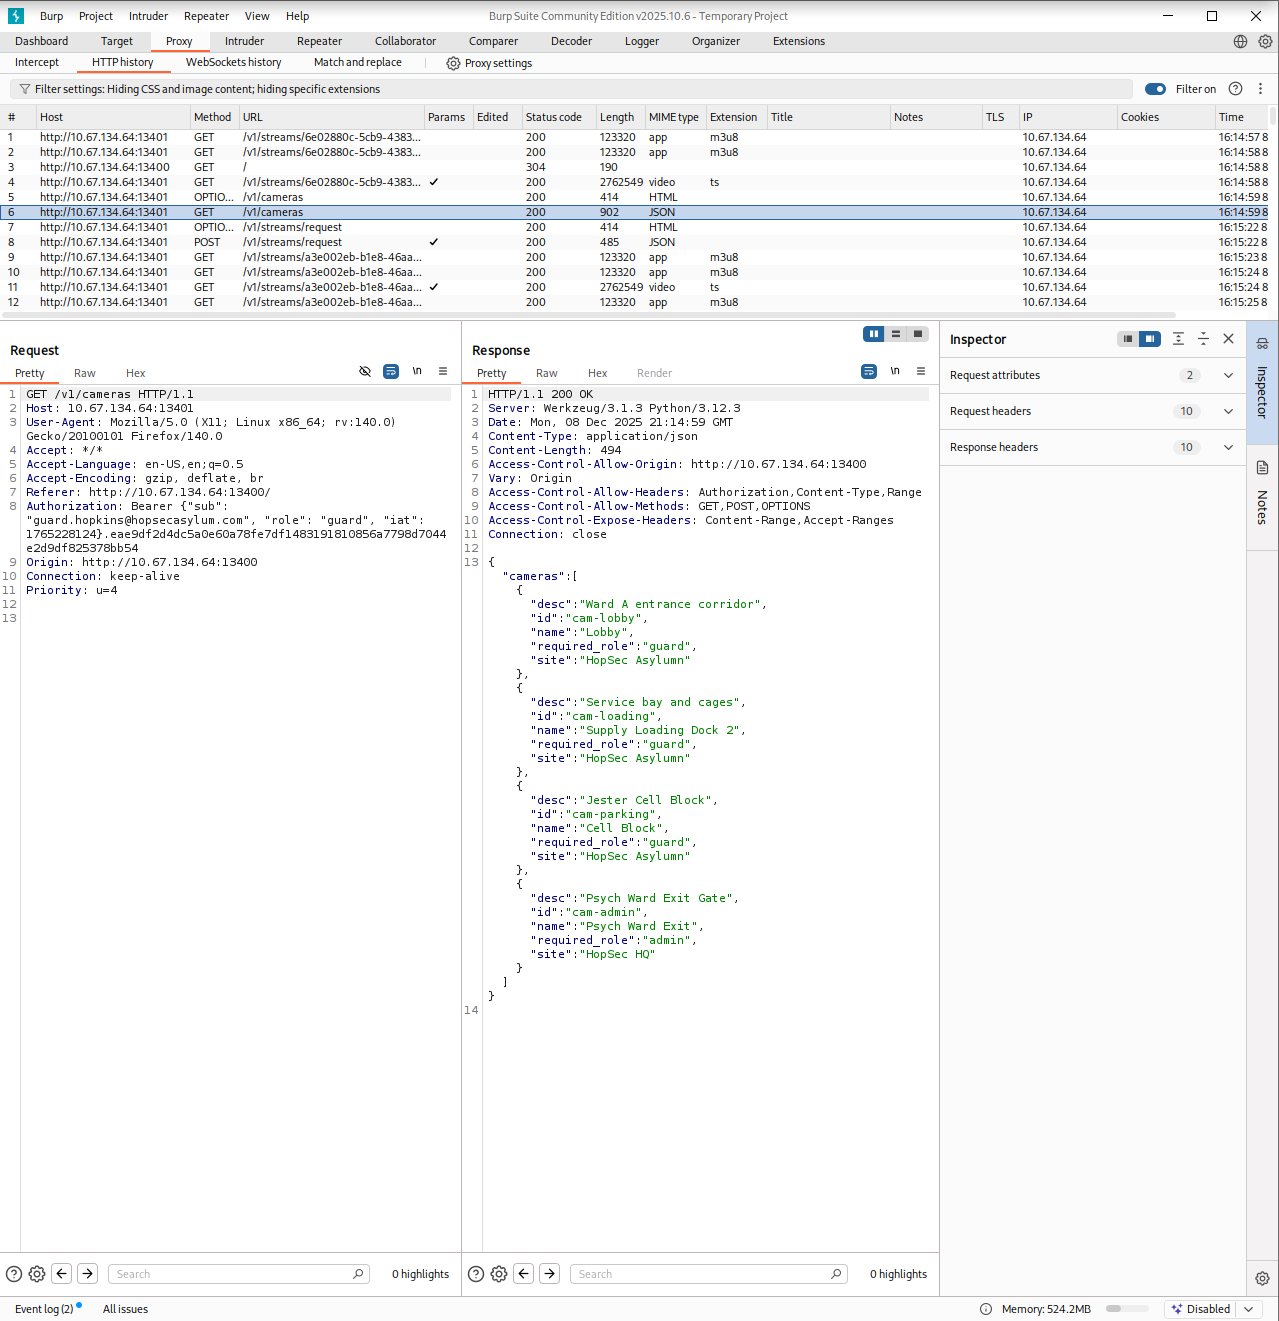Open WebSockets history sub-tab
The image size is (1279, 1321).
tap(233, 62)
